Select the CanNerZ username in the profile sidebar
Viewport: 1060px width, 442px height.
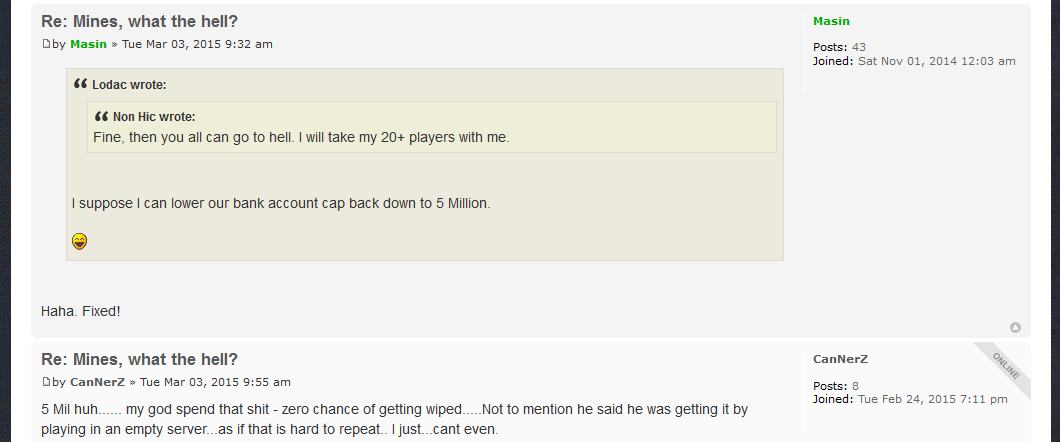point(840,359)
